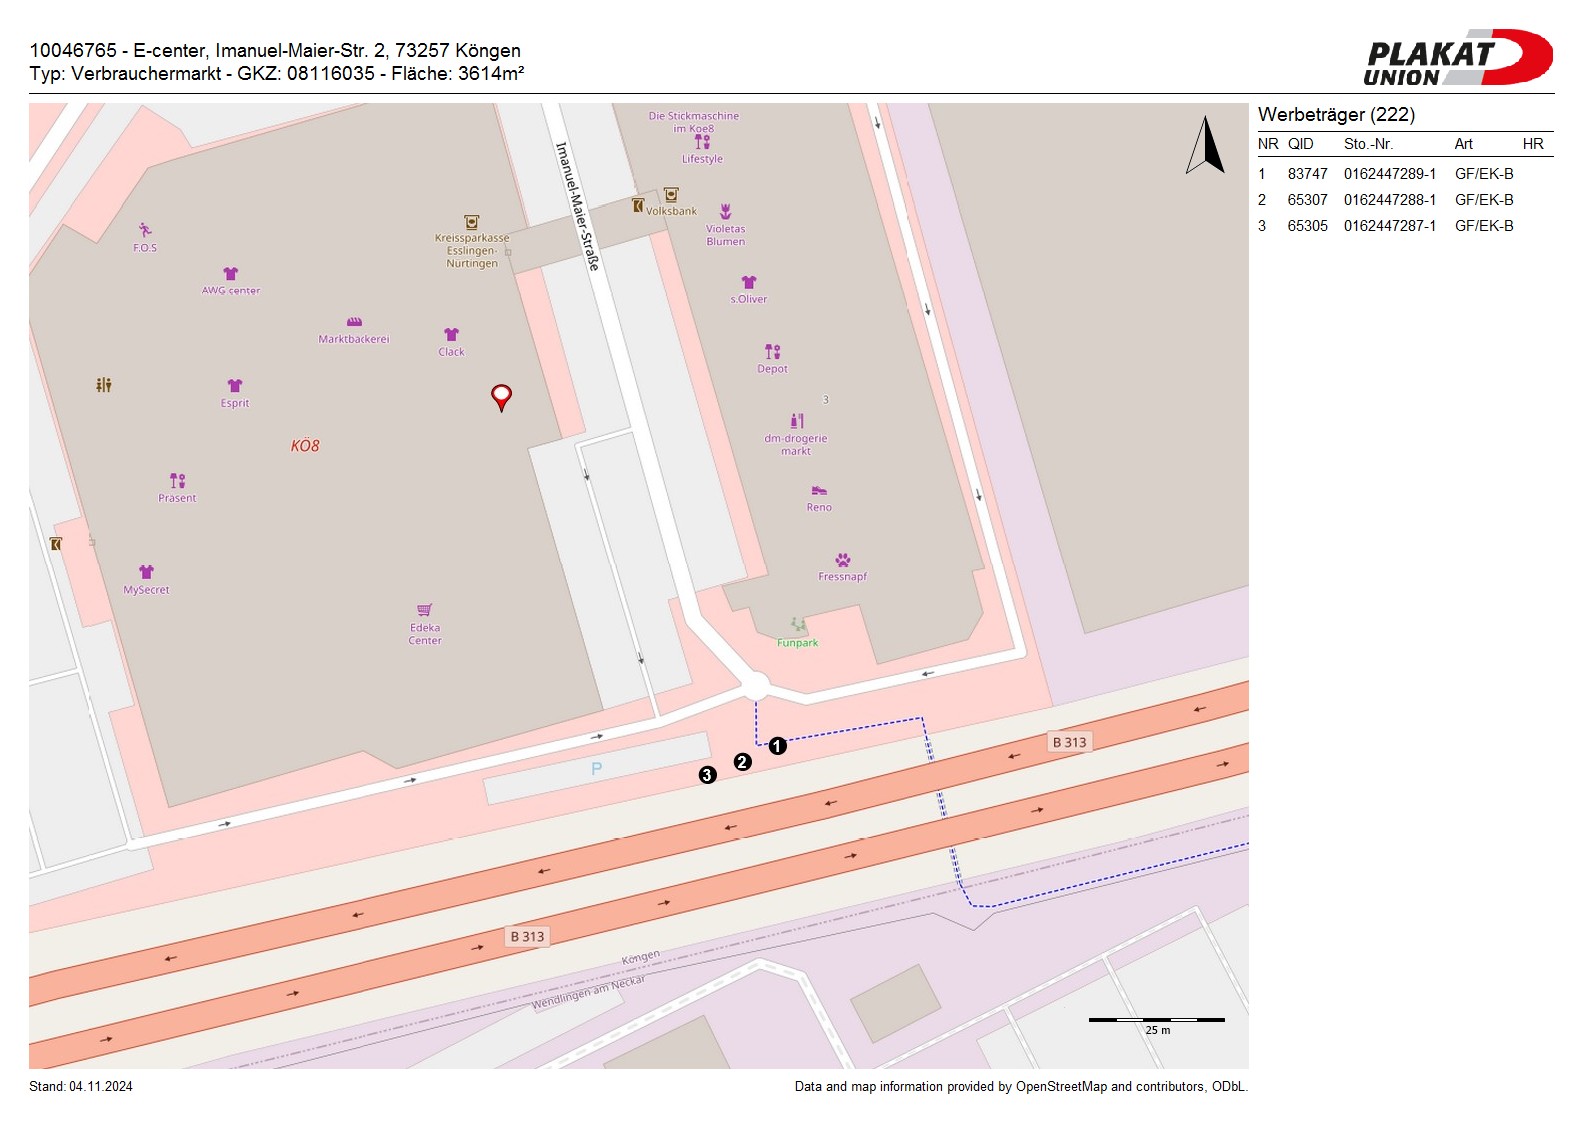Click the north arrow compass

click(1206, 146)
